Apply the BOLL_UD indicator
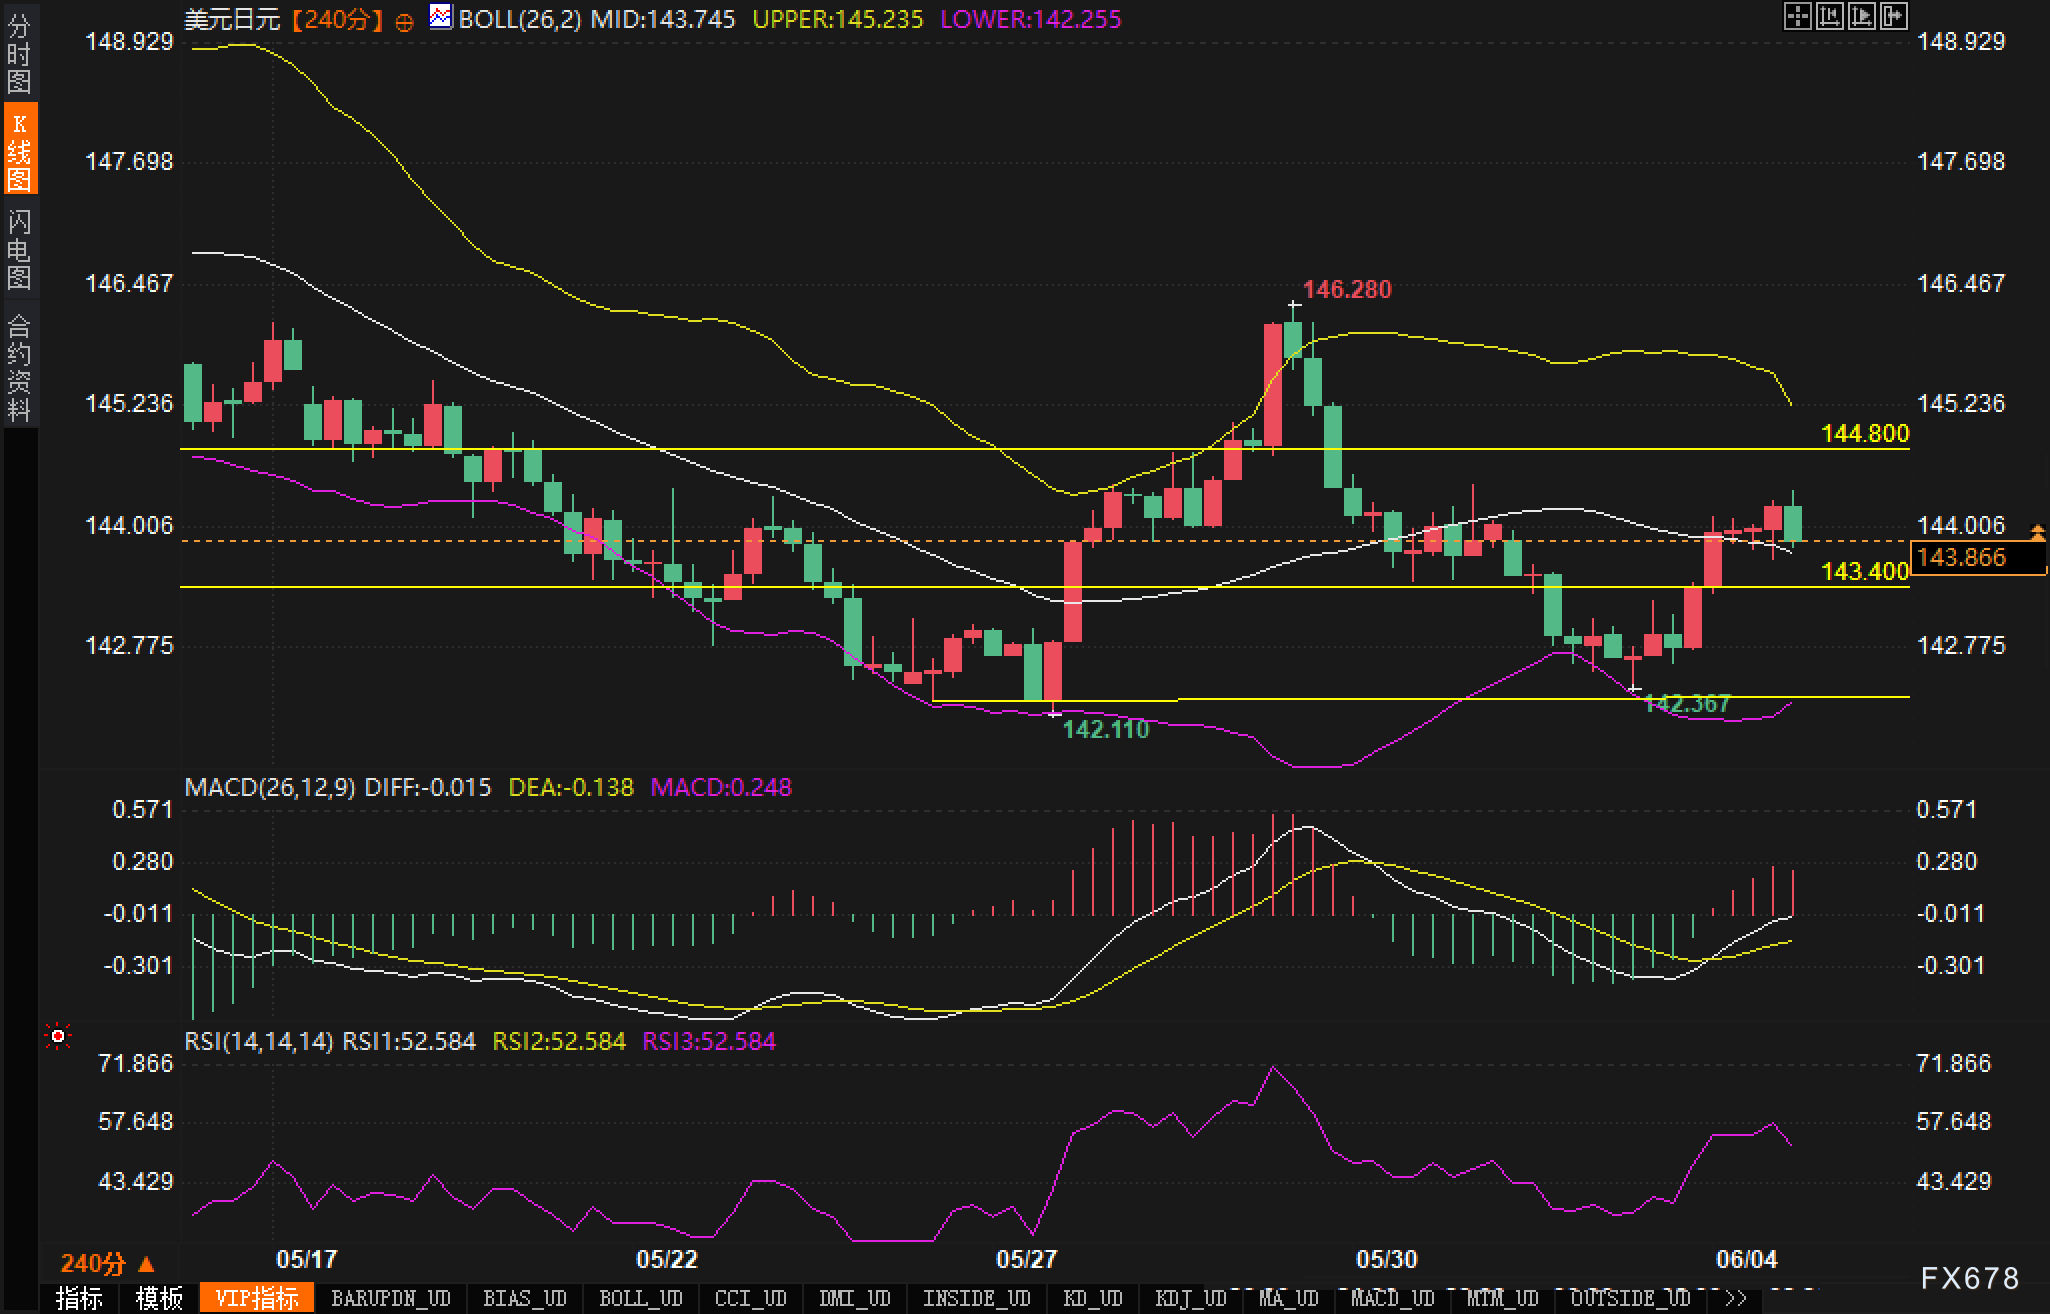The image size is (2050, 1314). 640,1299
